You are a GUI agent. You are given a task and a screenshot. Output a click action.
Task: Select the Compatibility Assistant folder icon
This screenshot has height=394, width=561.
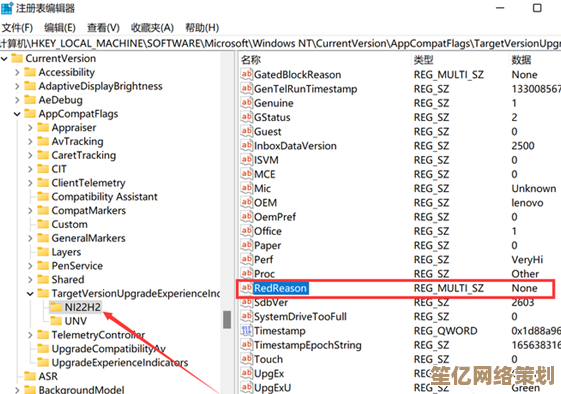tap(43, 196)
